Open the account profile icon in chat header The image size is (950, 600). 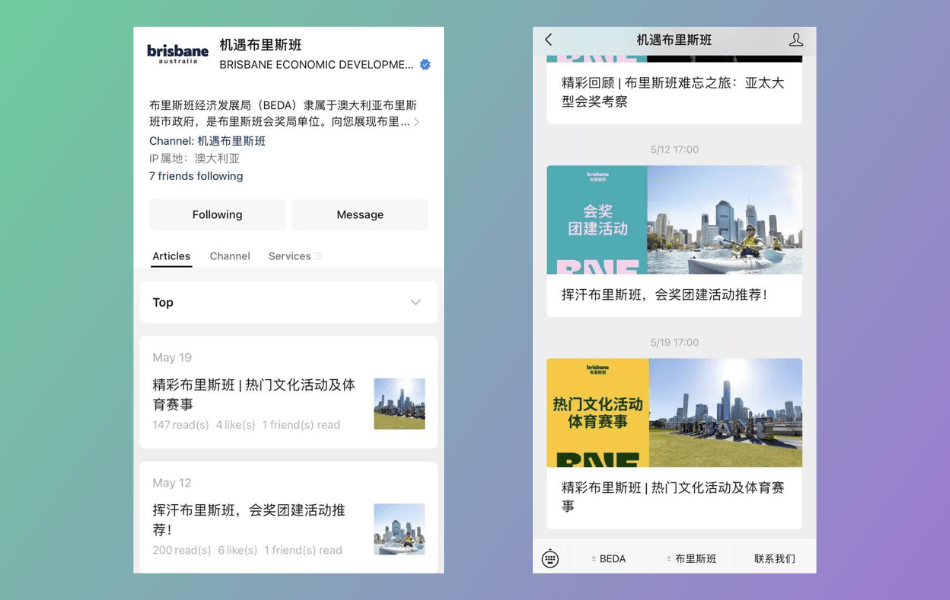pos(796,40)
